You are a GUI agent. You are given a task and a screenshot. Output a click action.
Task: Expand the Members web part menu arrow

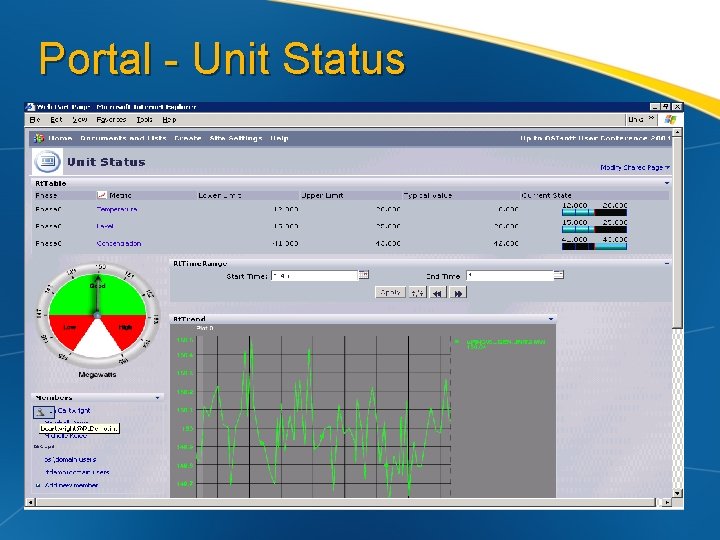coord(158,398)
